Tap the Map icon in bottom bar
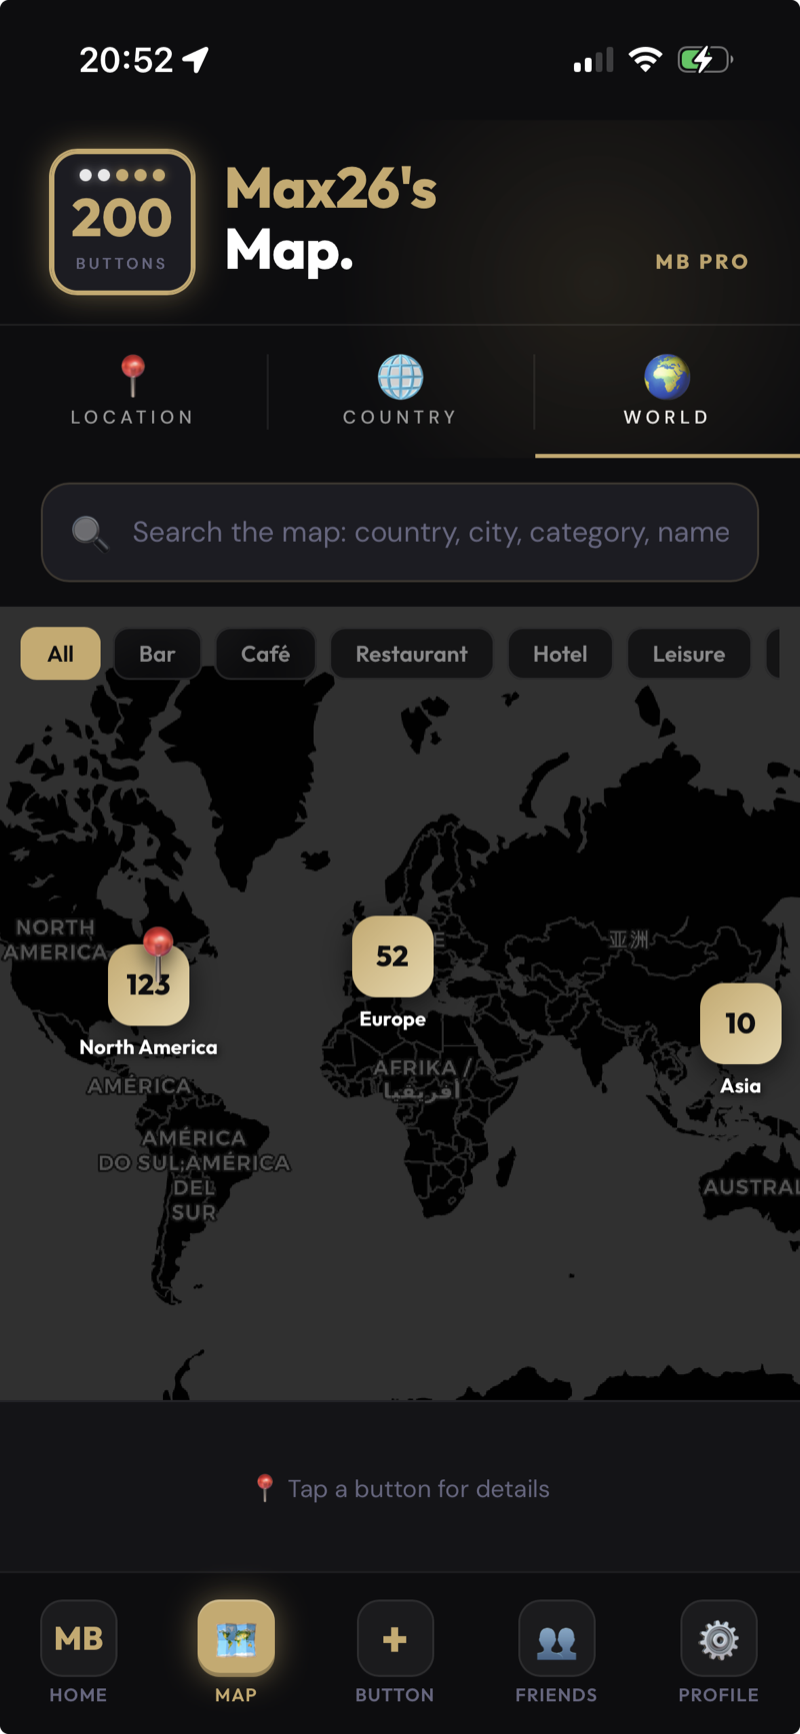 [x=236, y=1638]
